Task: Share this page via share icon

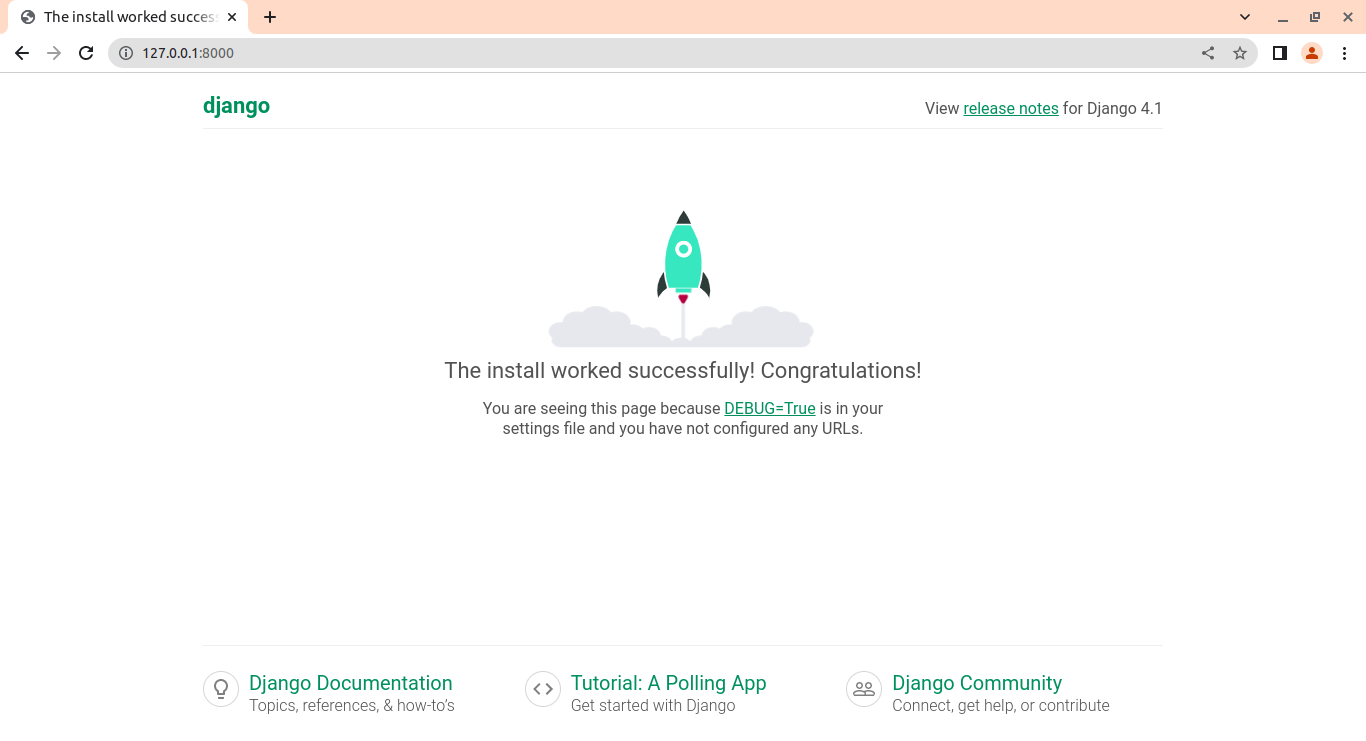Action: pyautogui.click(x=1208, y=53)
